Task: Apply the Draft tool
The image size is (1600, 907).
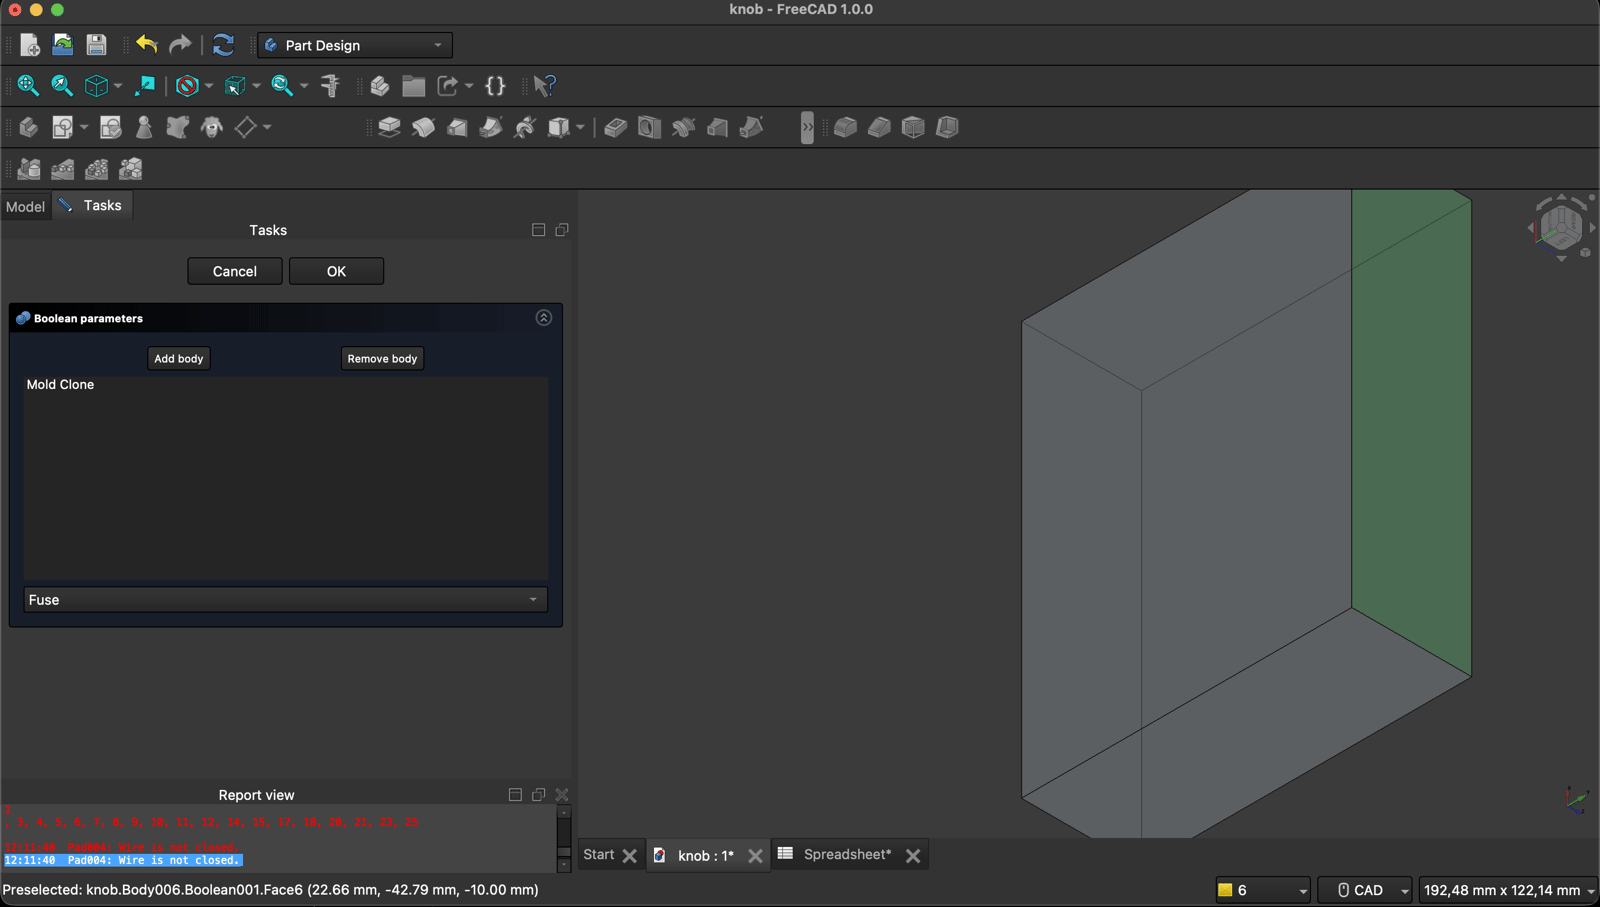Action: pyautogui.click(x=913, y=127)
